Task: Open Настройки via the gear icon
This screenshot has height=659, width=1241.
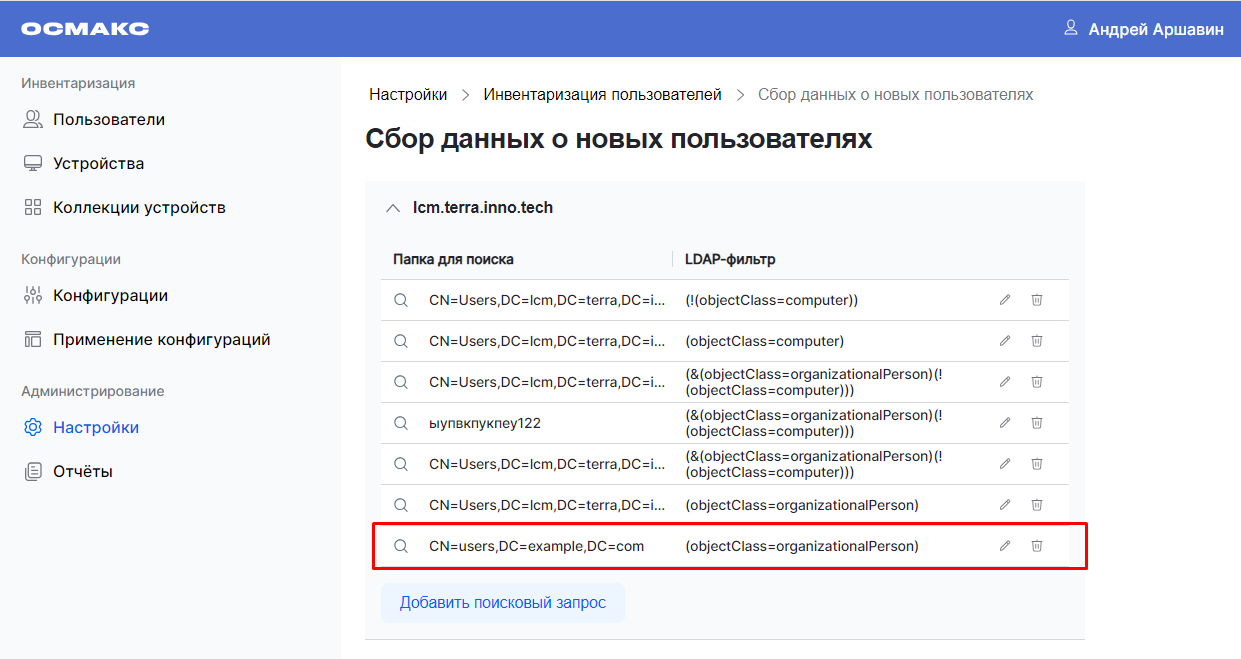Action: 31,426
